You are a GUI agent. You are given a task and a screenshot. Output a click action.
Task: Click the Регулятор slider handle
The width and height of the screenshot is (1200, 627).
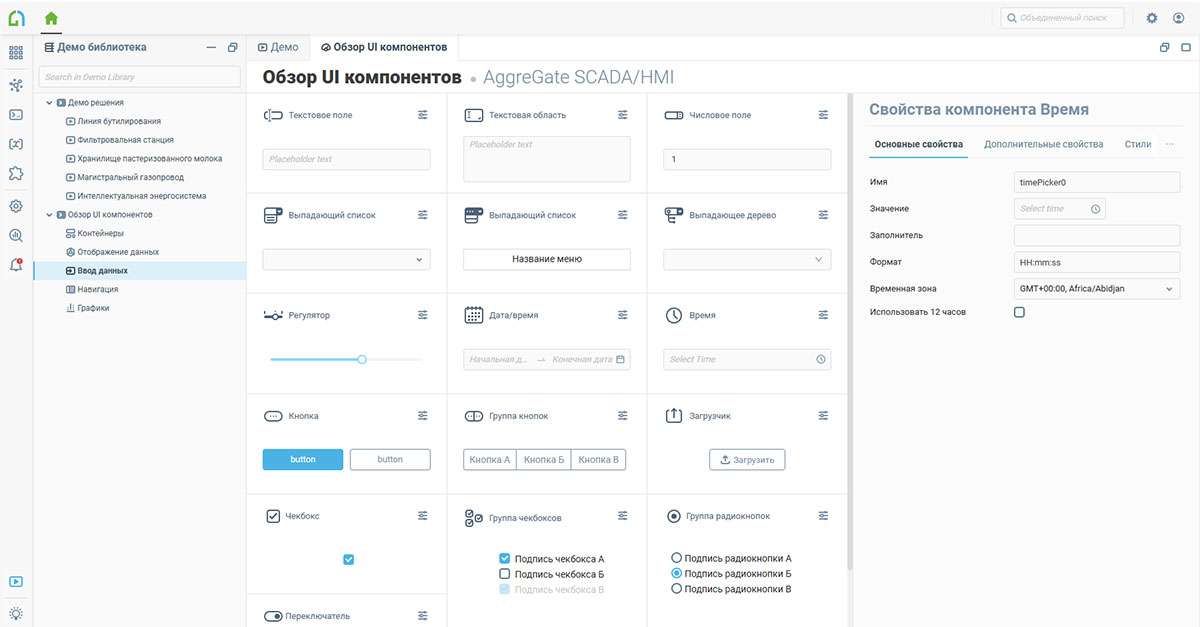coord(362,359)
